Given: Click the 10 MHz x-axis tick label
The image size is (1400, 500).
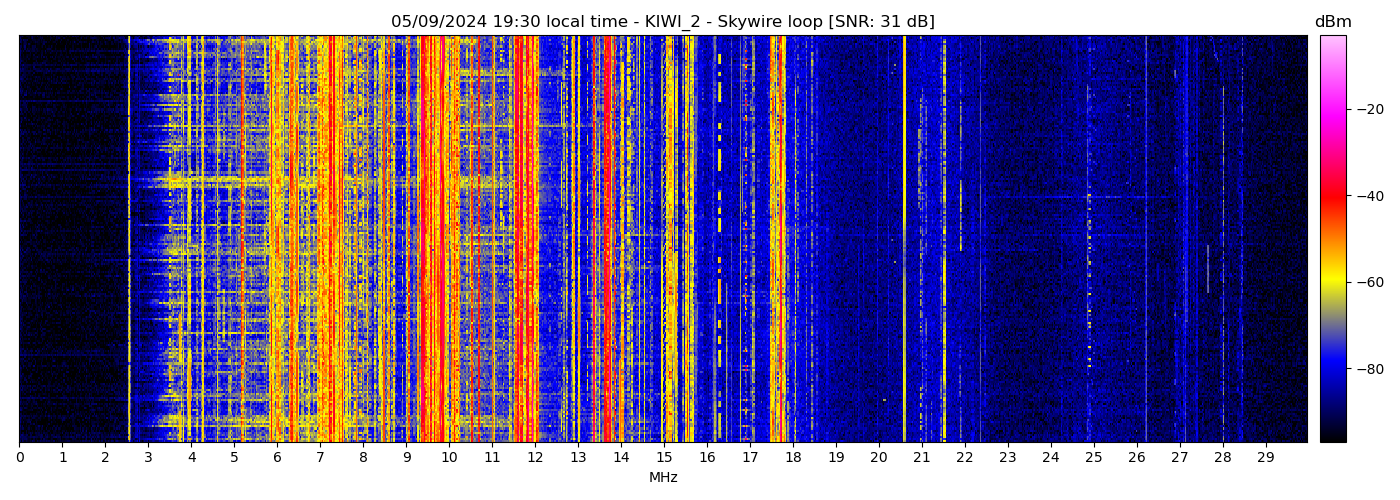Looking at the screenshot, I should point(449,457).
